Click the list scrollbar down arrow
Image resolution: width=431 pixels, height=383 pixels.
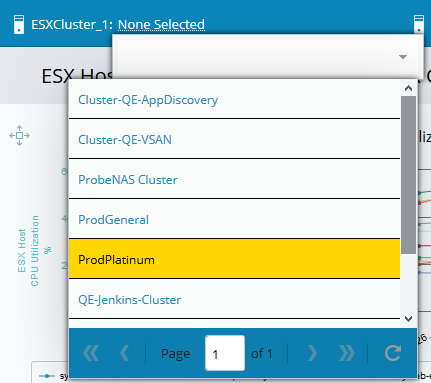[408, 319]
